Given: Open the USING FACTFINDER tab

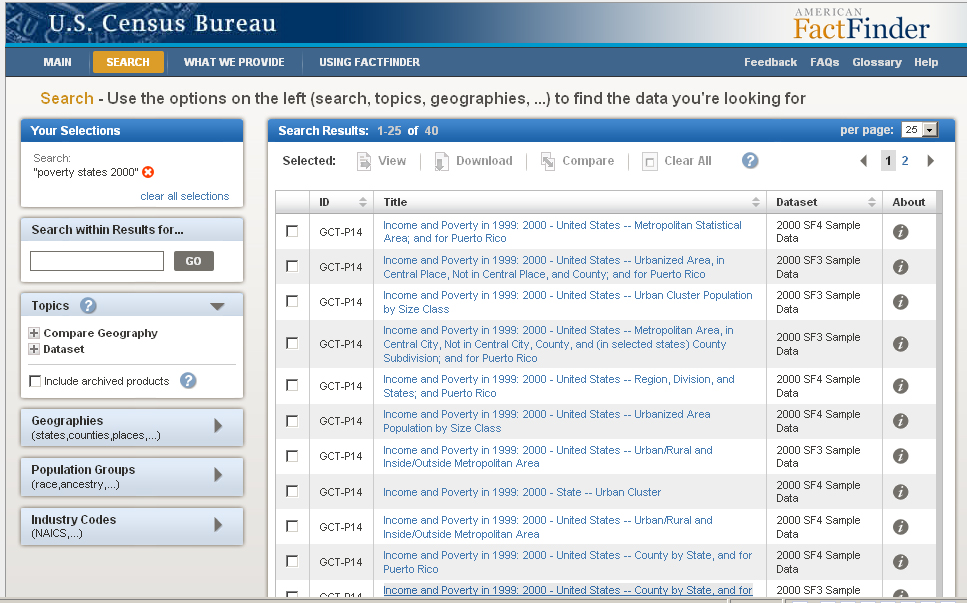Looking at the screenshot, I should pyautogui.click(x=369, y=62).
